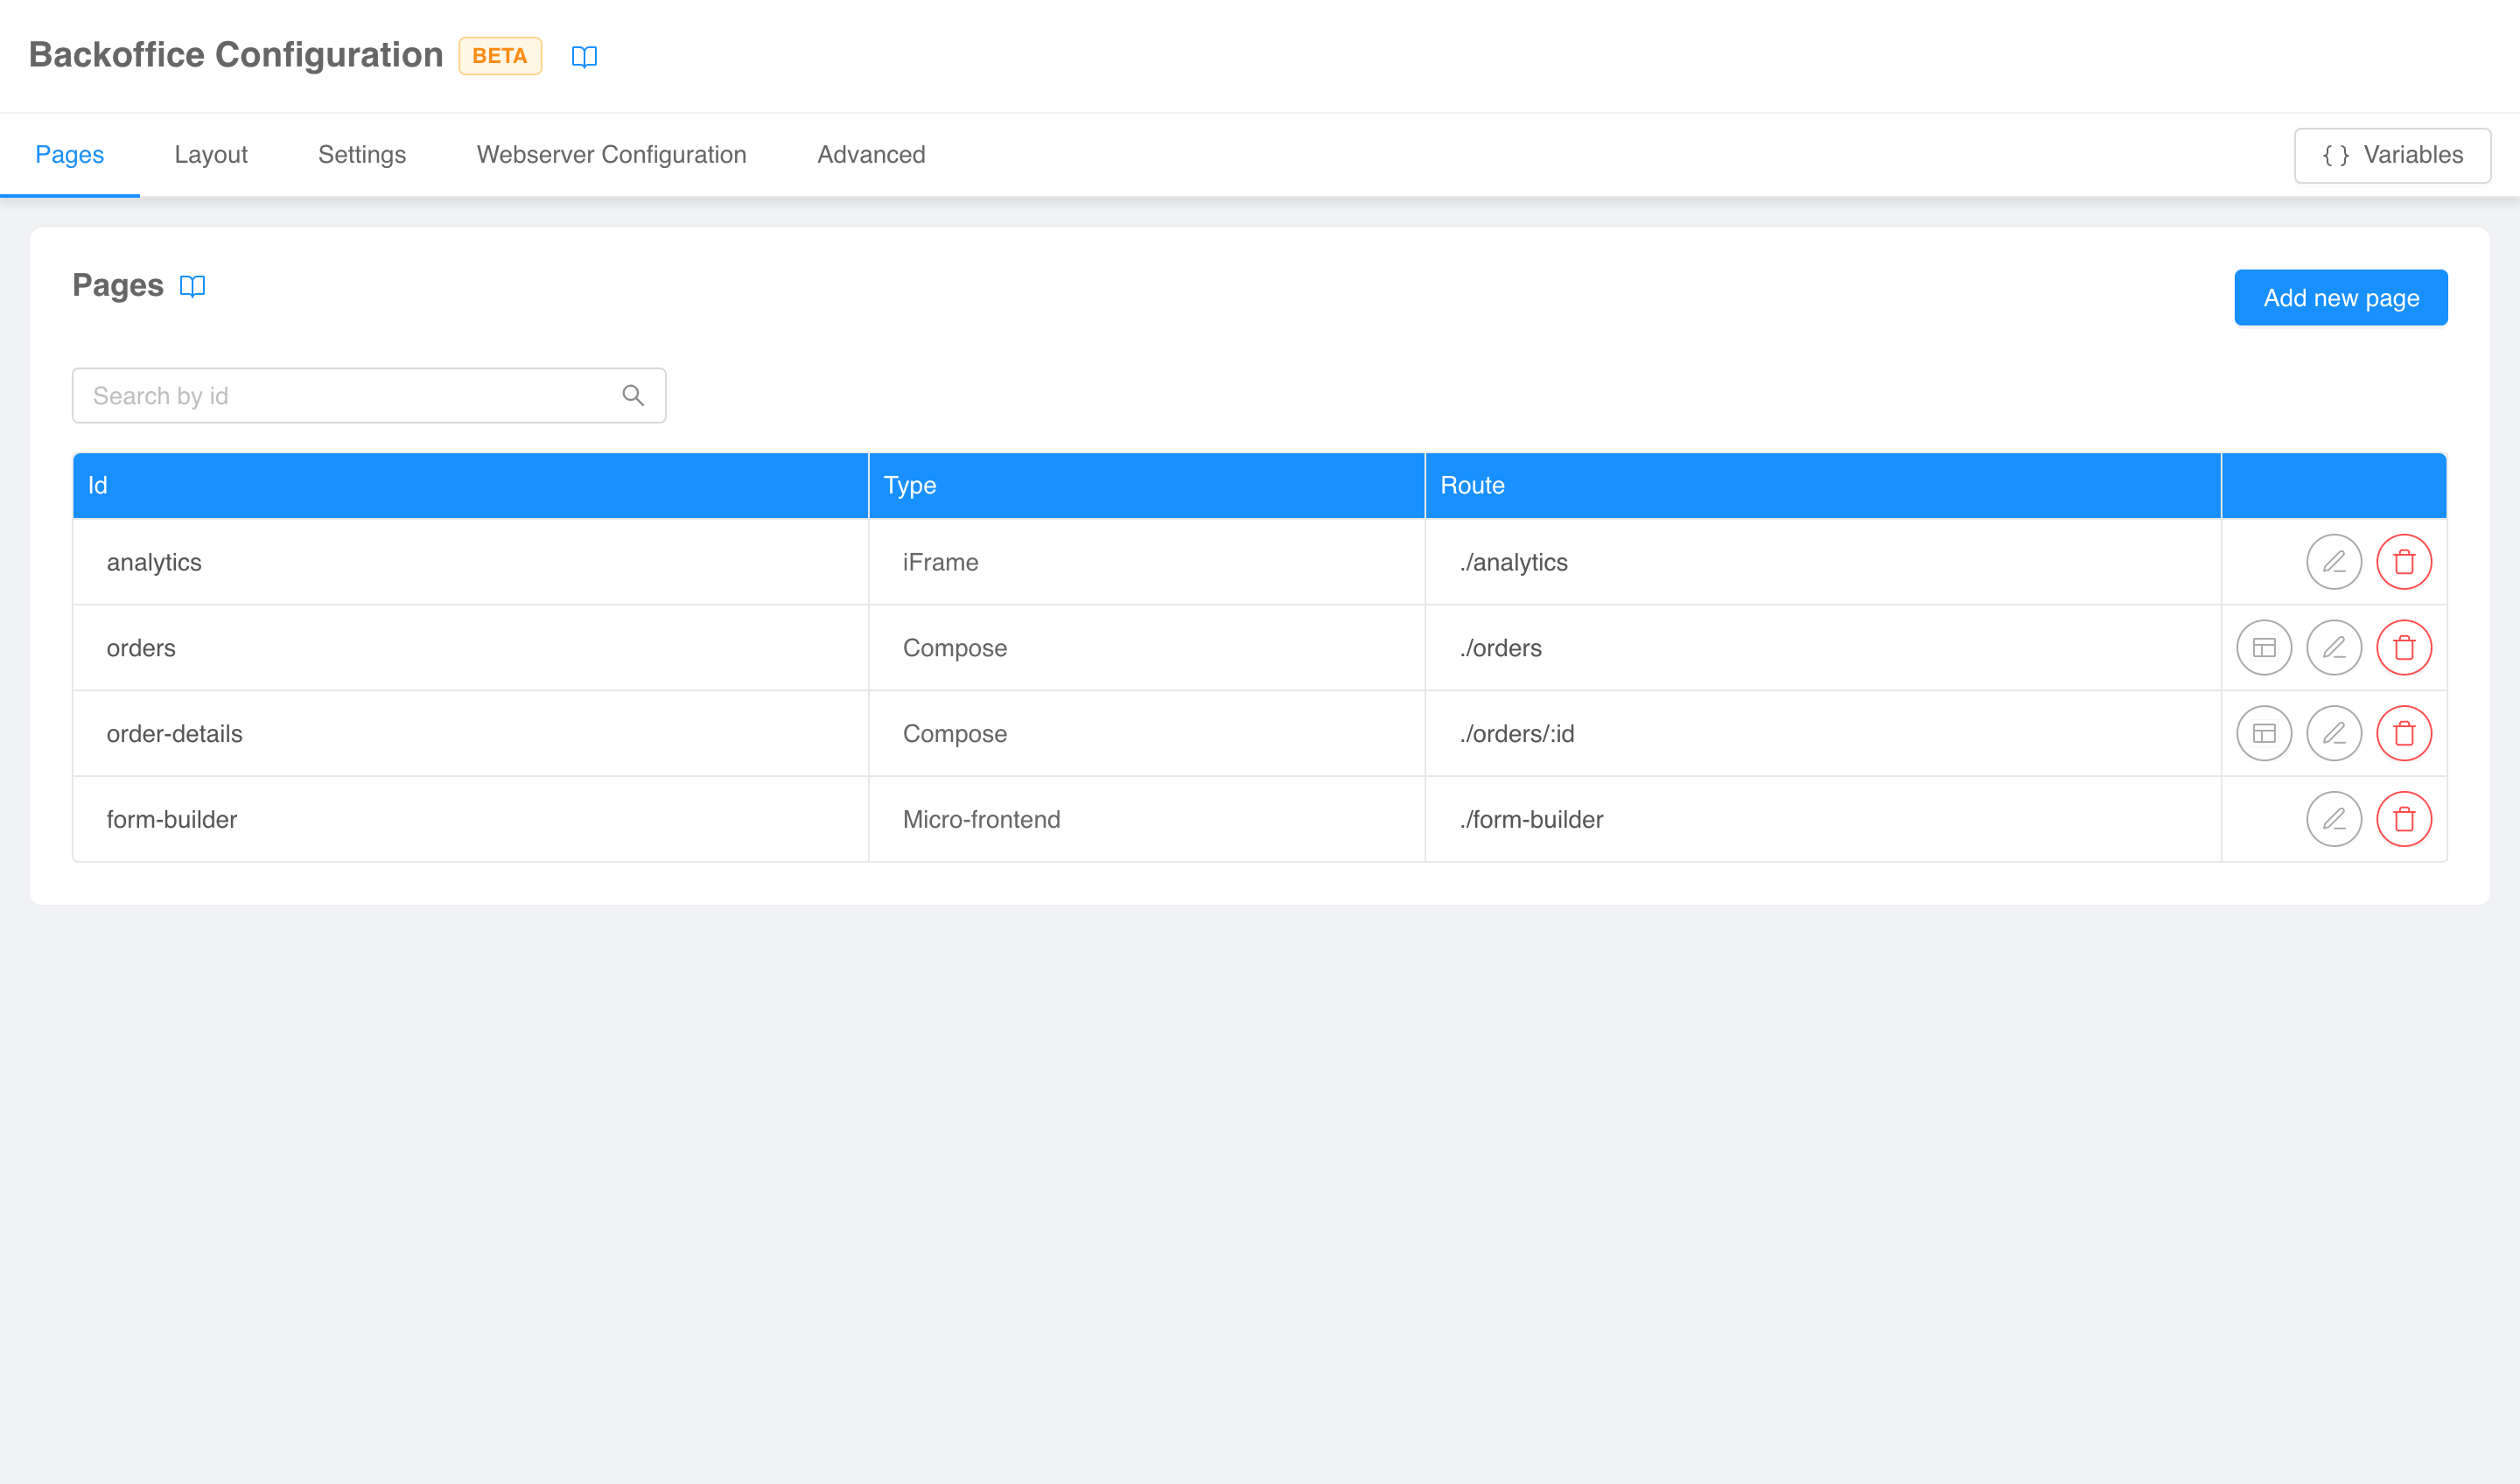Click the search magnifier icon
Image resolution: width=2520 pixels, height=1484 pixels.
633,396
